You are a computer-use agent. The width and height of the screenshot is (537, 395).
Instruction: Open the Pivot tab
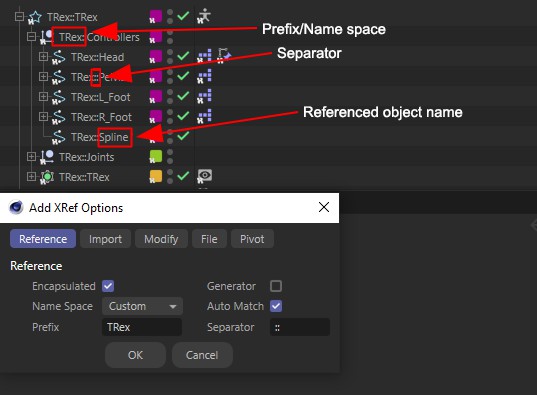(252, 239)
